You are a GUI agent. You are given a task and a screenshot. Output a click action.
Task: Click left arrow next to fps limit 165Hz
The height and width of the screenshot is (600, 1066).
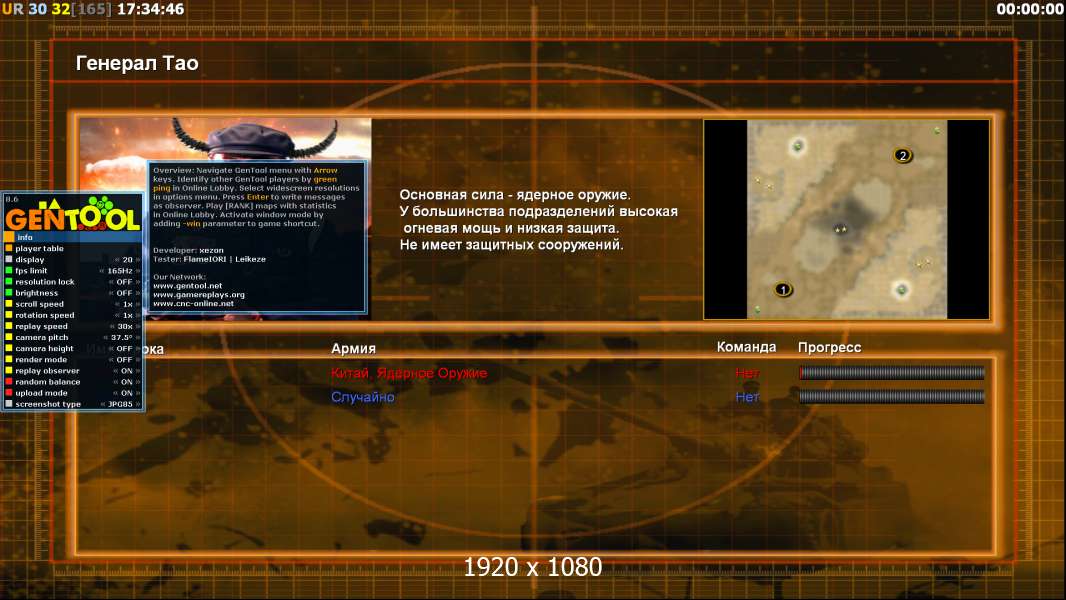(x=102, y=270)
